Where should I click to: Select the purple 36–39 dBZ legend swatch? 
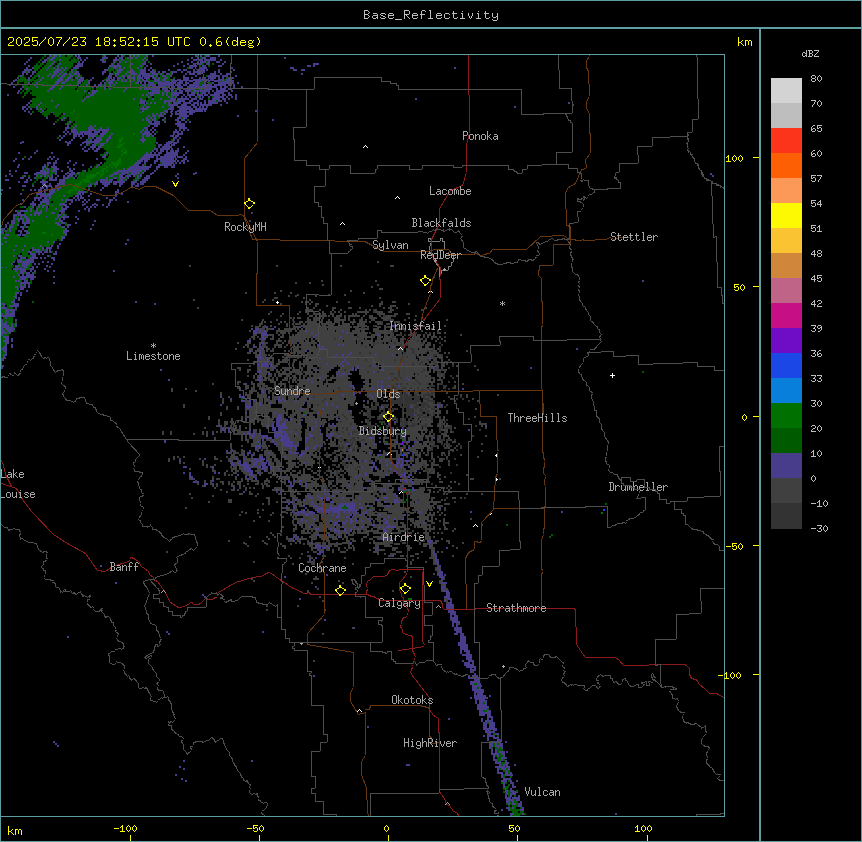pos(786,341)
